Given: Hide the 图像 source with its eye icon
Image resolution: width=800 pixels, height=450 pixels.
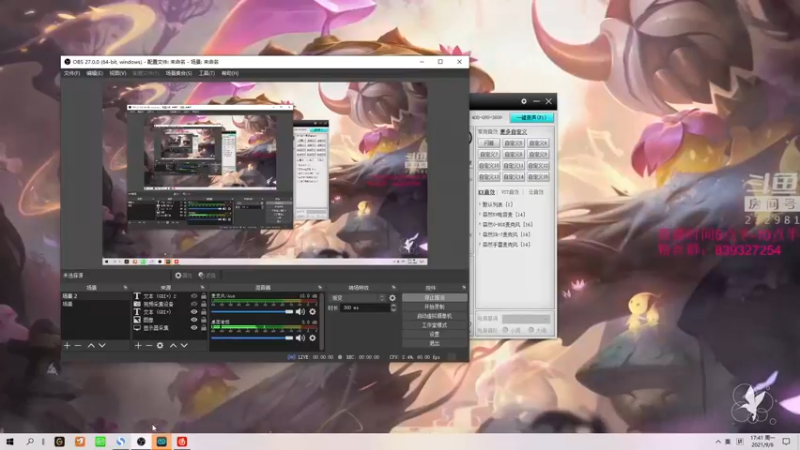Looking at the screenshot, I should tap(194, 320).
